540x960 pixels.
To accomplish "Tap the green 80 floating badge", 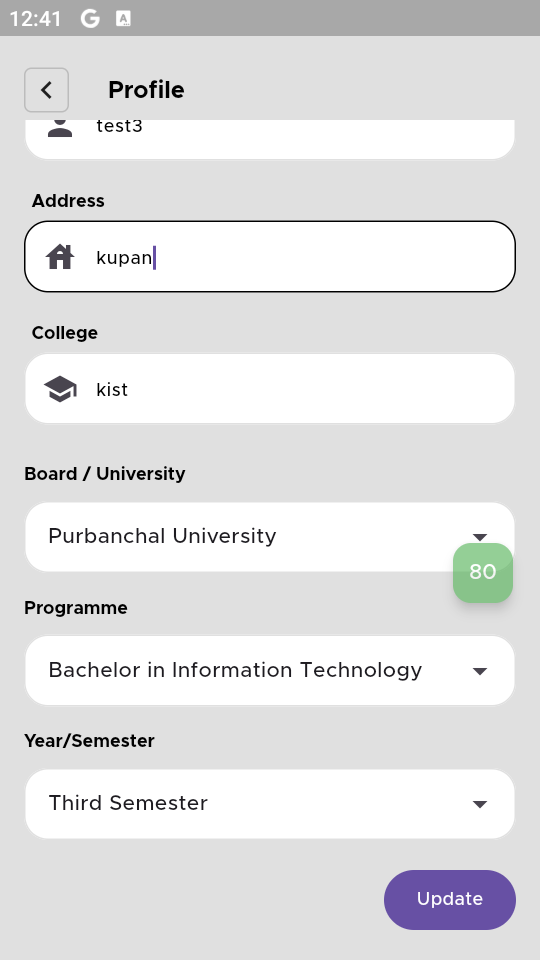I will tap(483, 572).
